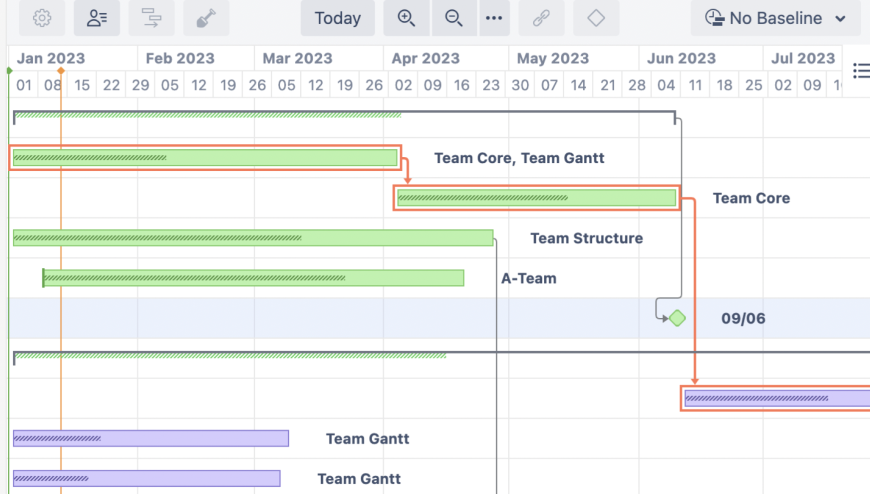Click the A-Team task bar
Image resolution: width=870 pixels, height=494 pixels.
tap(253, 278)
